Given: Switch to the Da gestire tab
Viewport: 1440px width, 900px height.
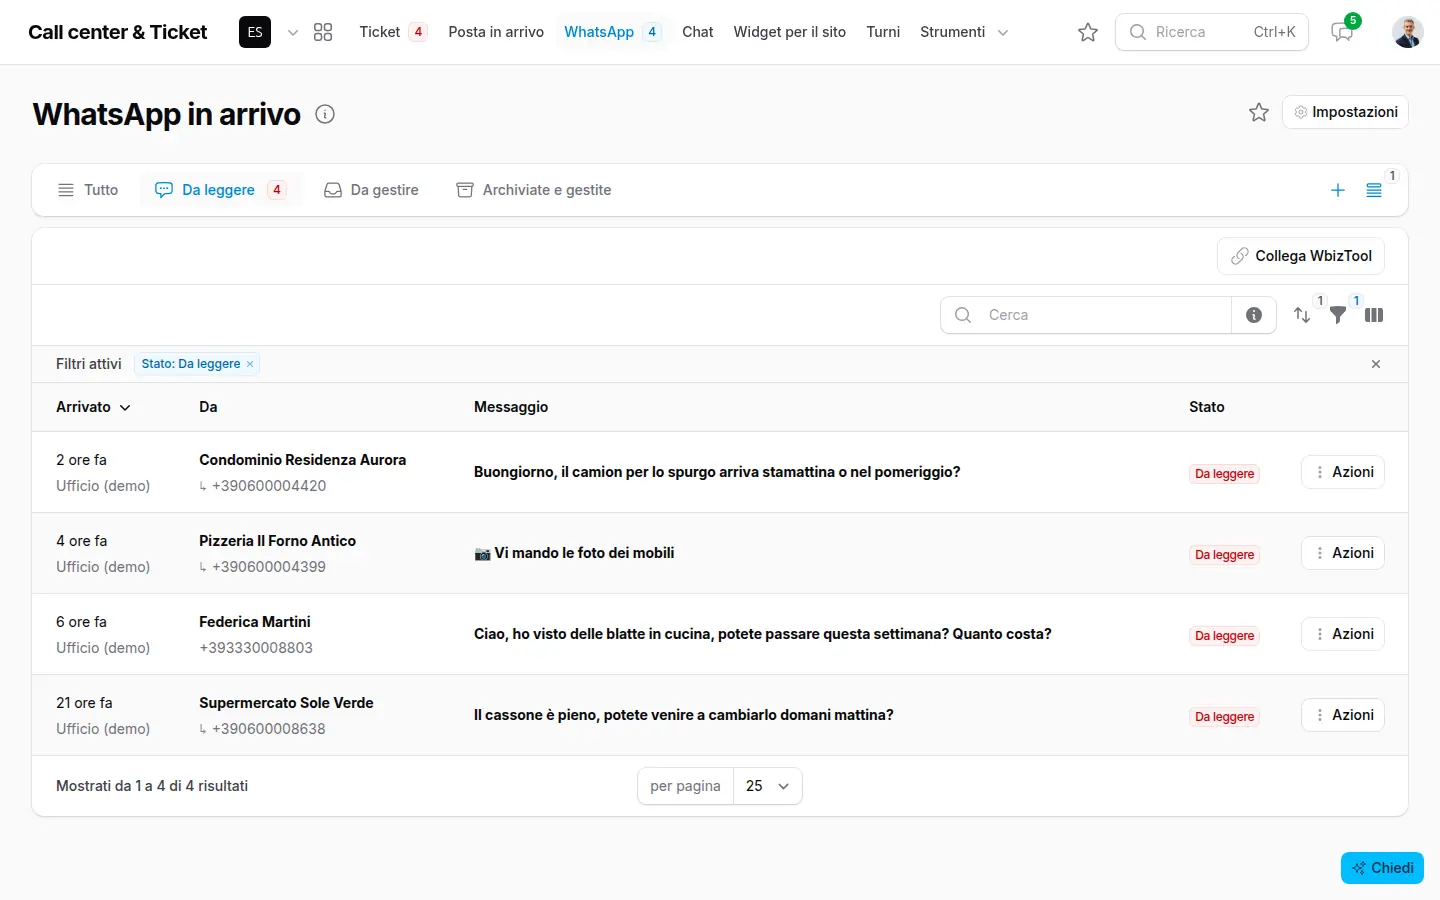Looking at the screenshot, I should coord(372,190).
